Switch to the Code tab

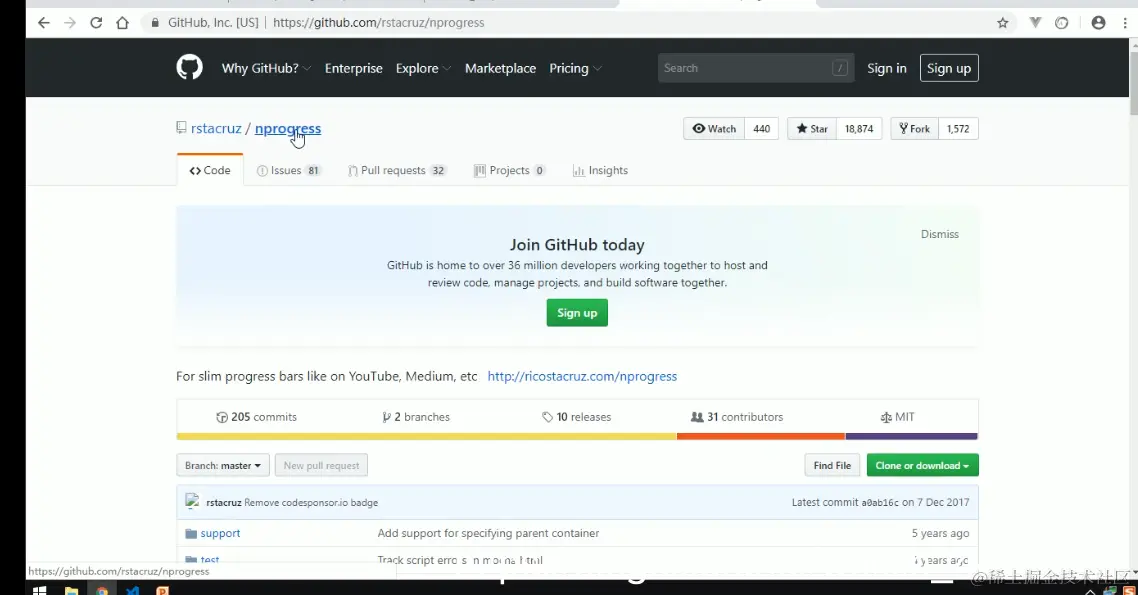(x=210, y=171)
